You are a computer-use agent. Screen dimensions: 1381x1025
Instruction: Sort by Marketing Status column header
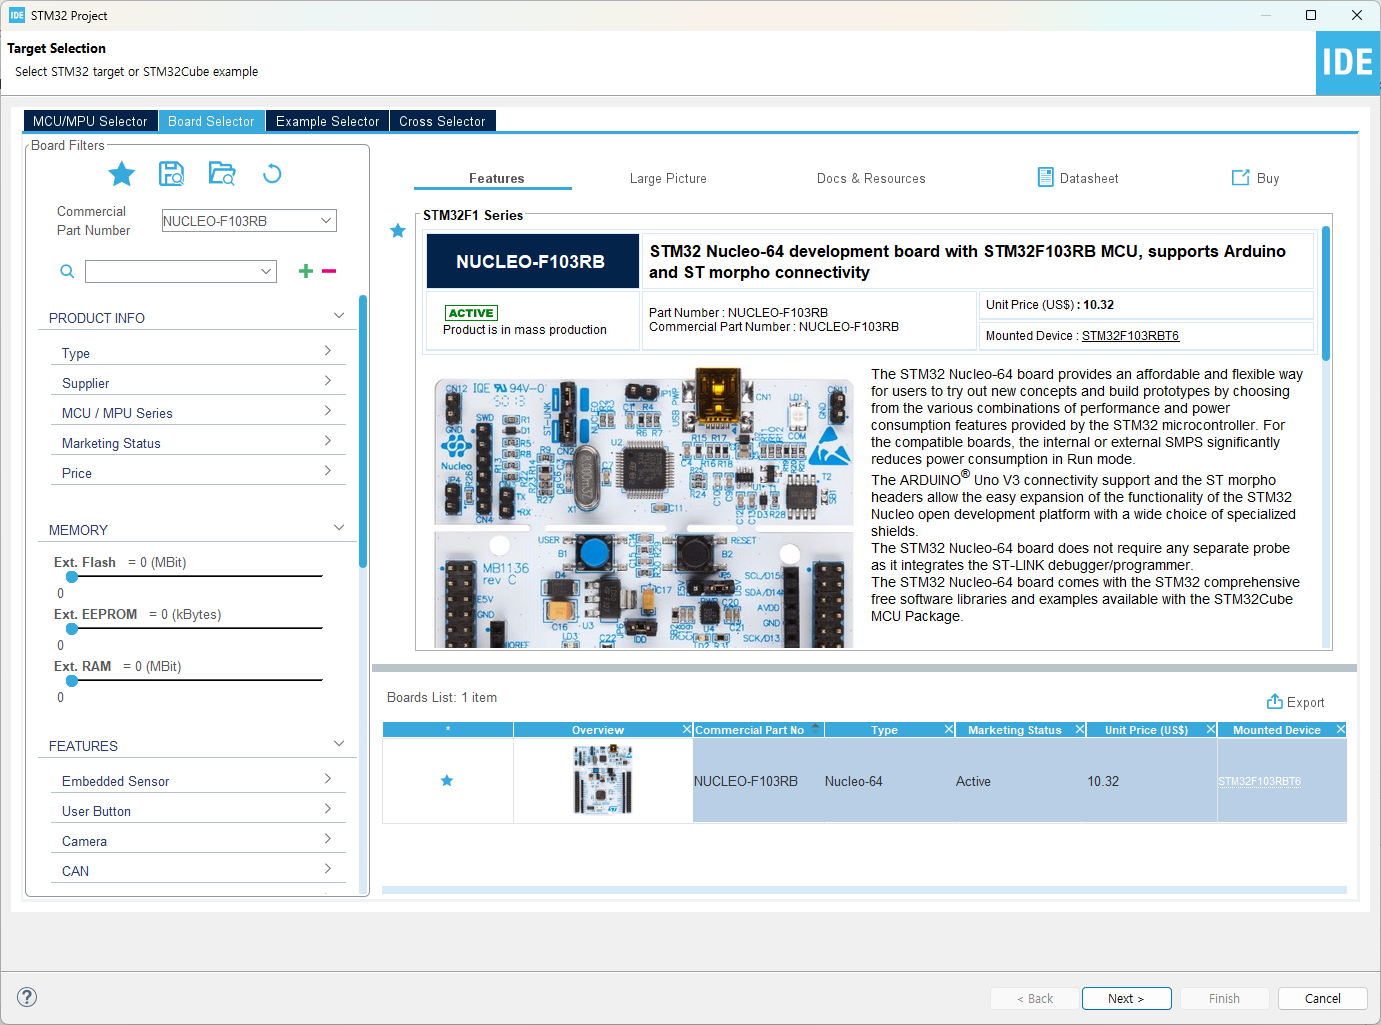click(x=1014, y=730)
